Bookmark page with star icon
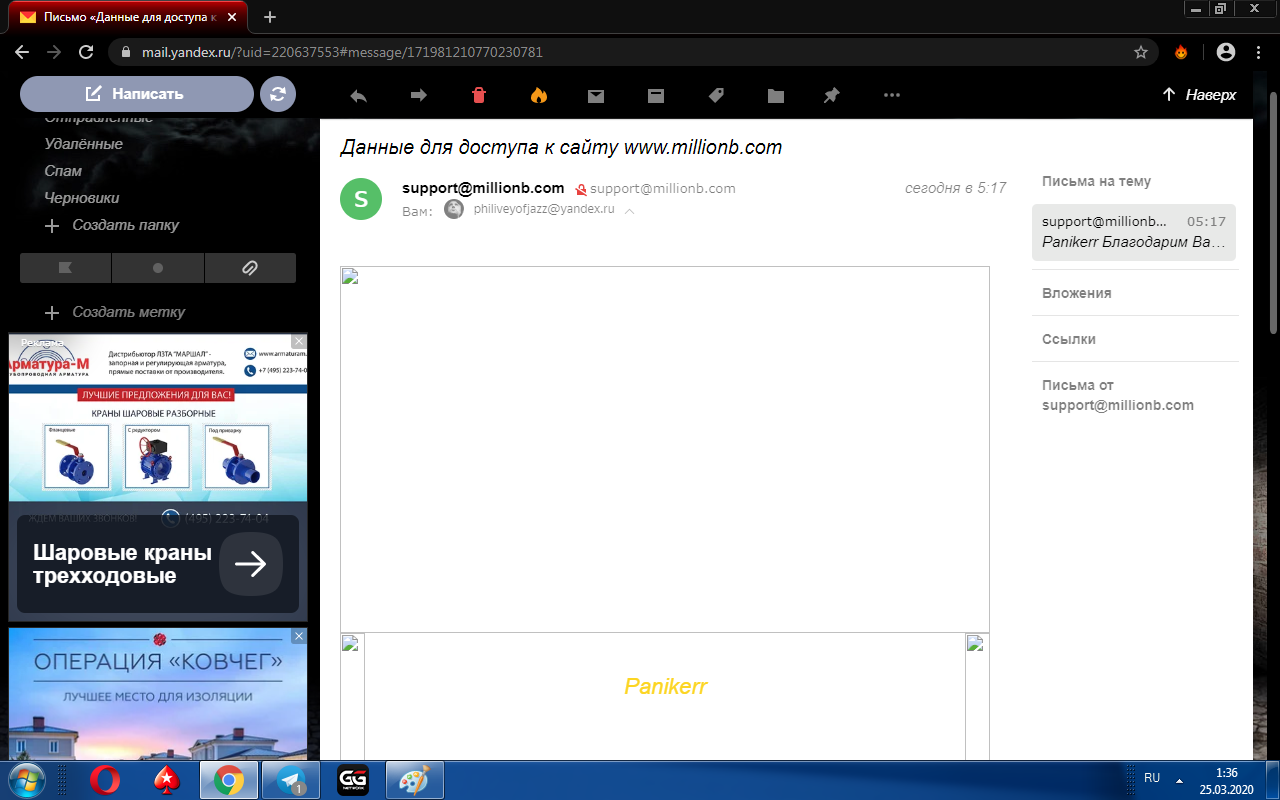The width and height of the screenshot is (1280, 800). click(x=1140, y=52)
